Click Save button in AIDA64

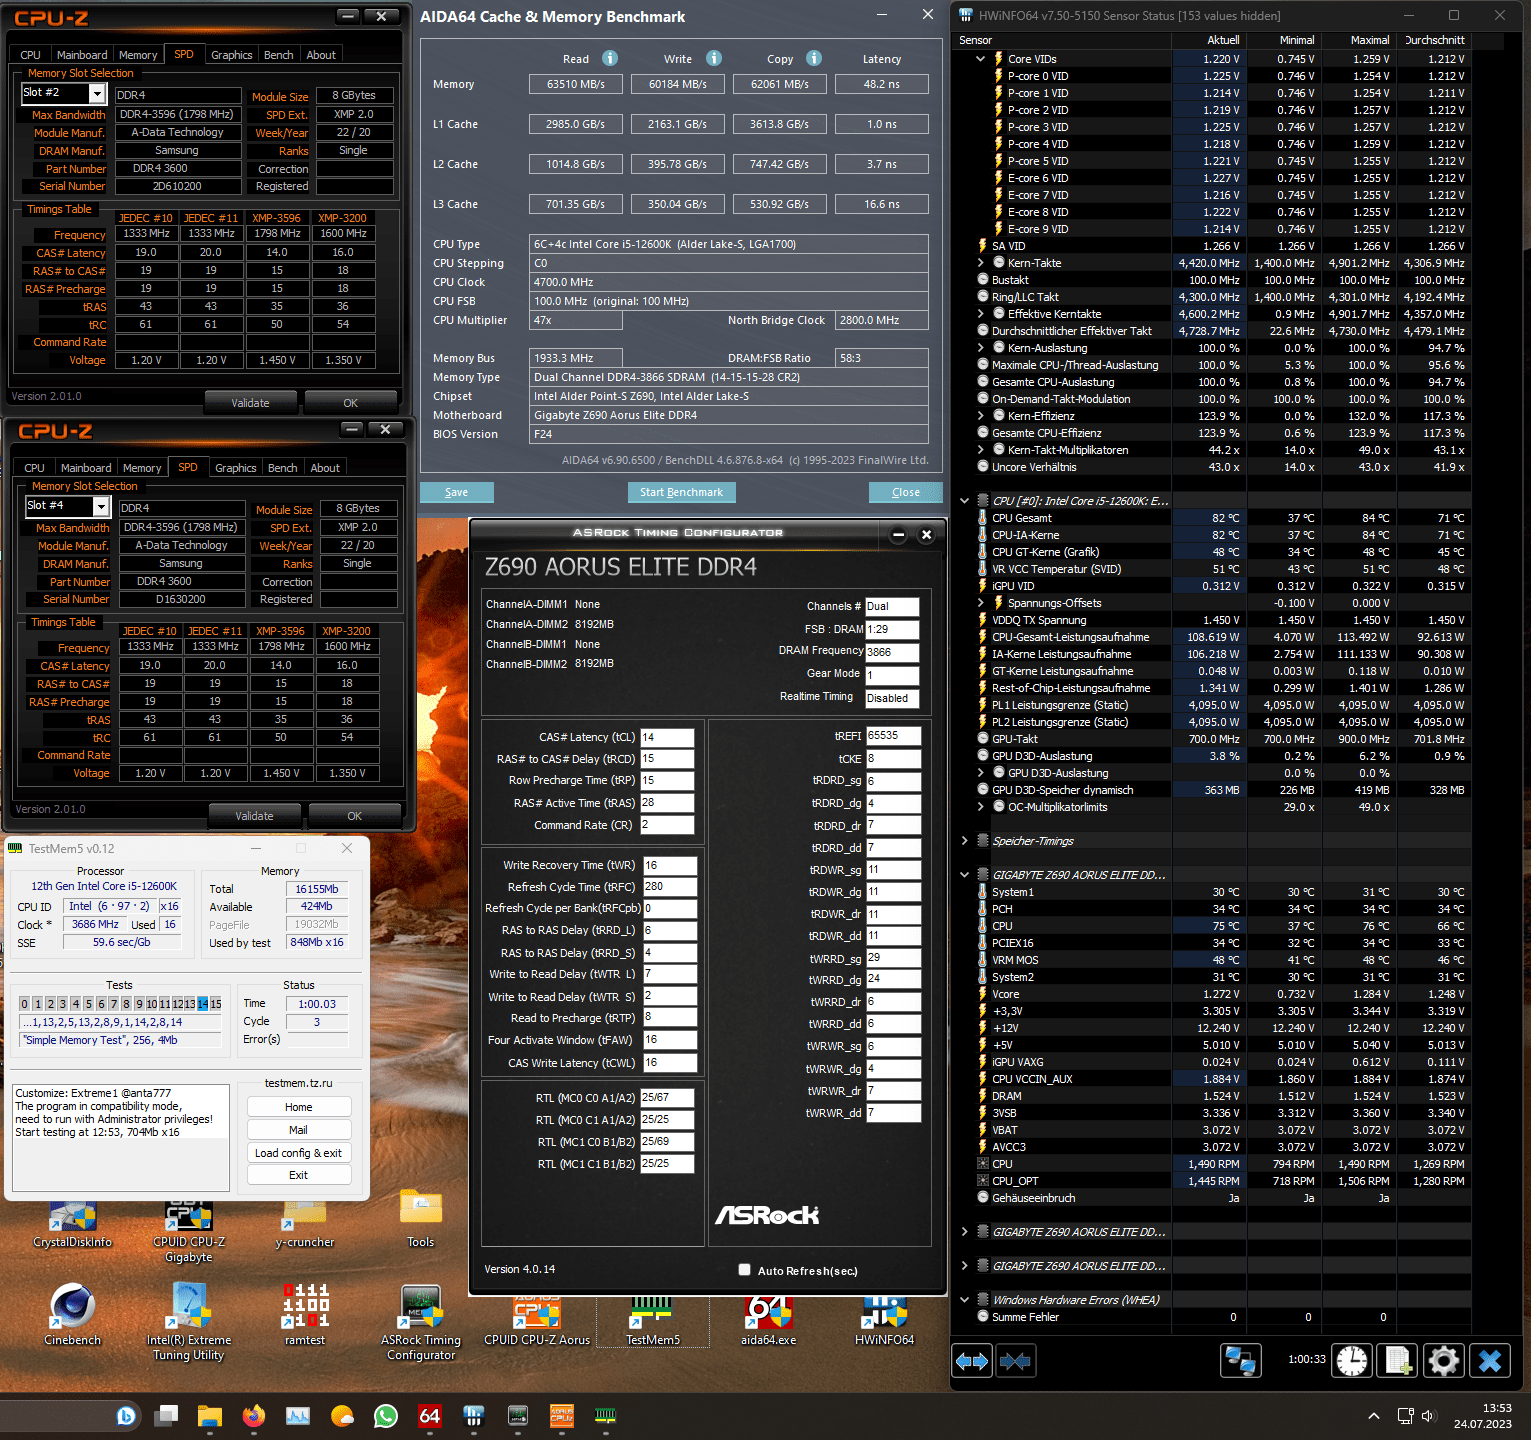click(457, 492)
